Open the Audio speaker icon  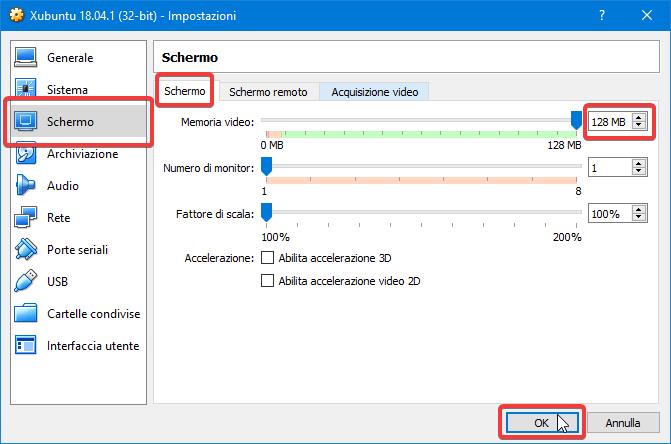point(26,185)
